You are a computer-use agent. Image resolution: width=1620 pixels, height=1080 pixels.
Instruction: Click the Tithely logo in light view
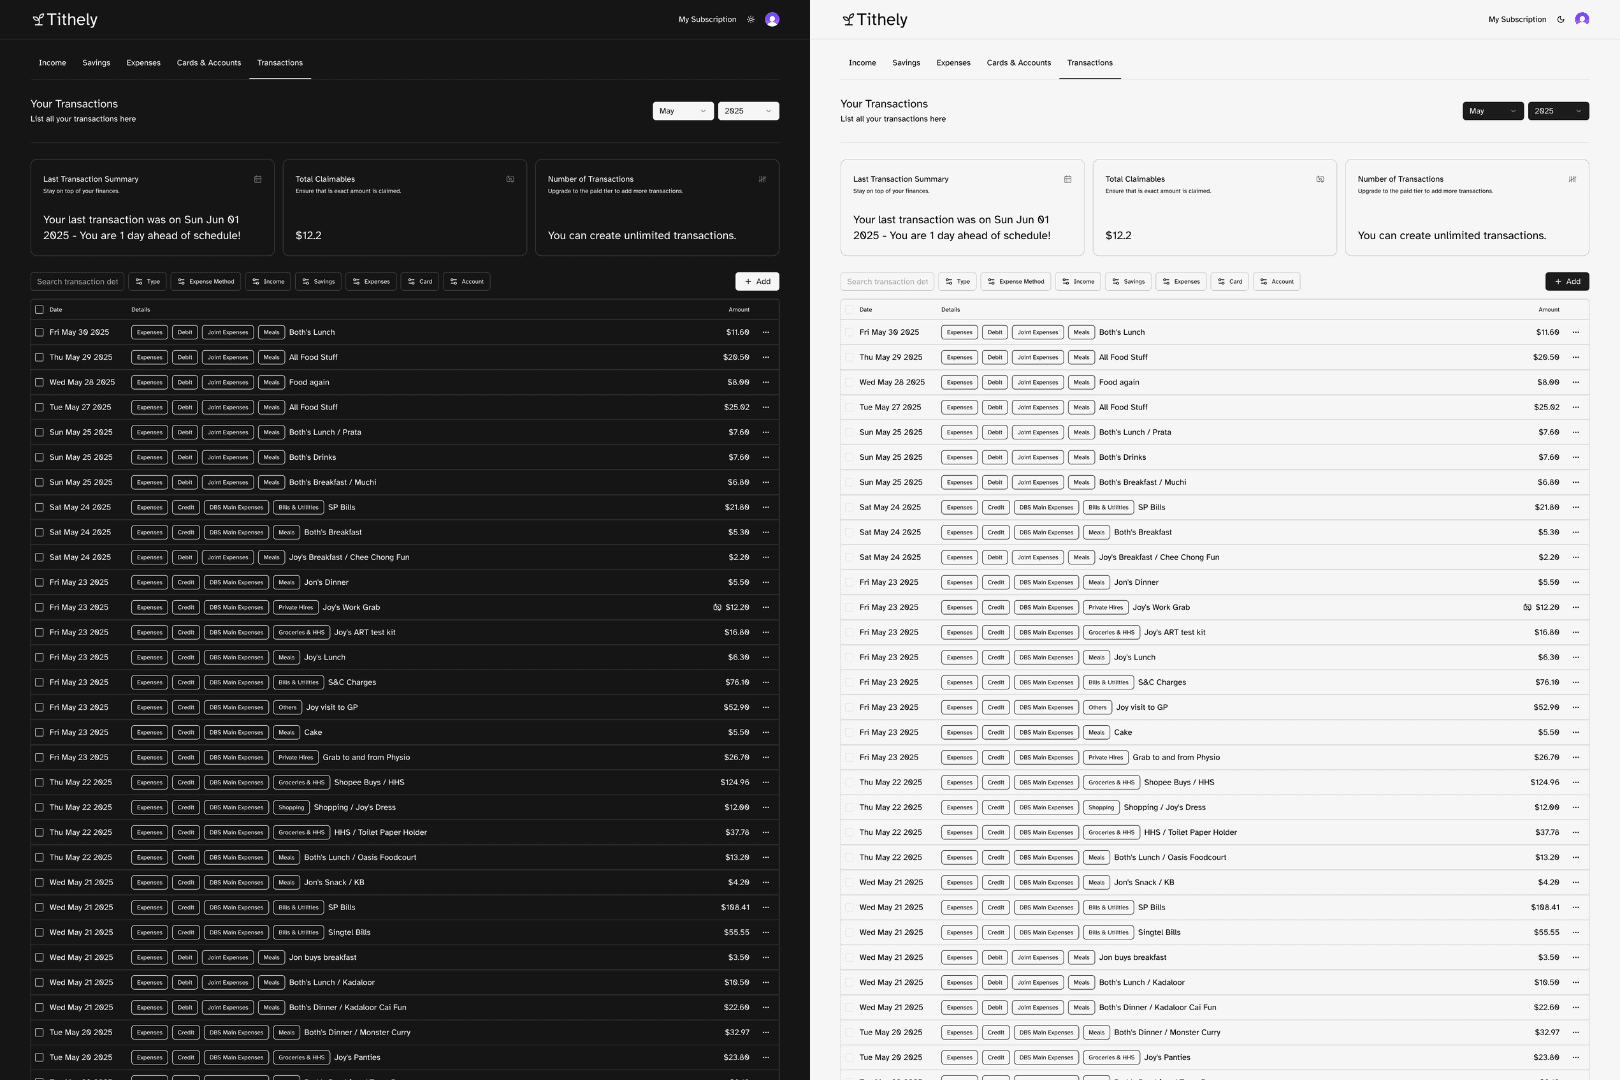(875, 19)
